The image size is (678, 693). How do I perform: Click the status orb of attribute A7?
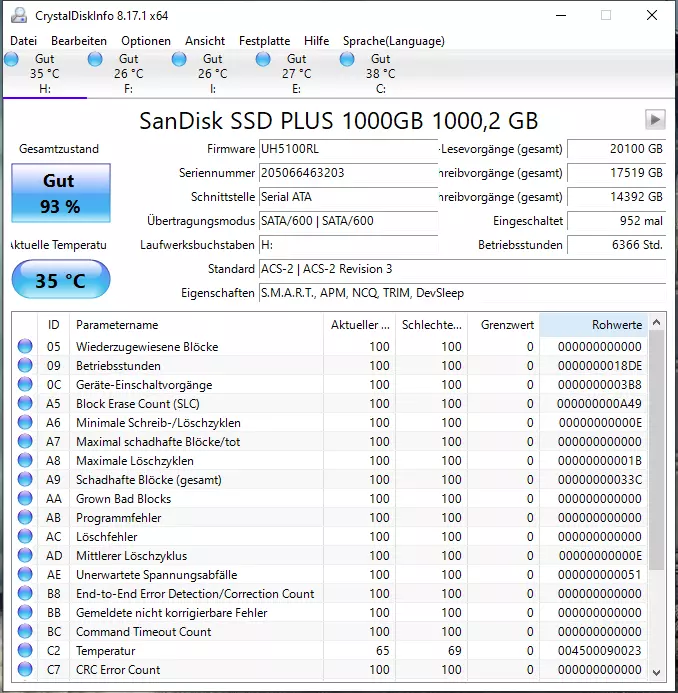coord(25,442)
